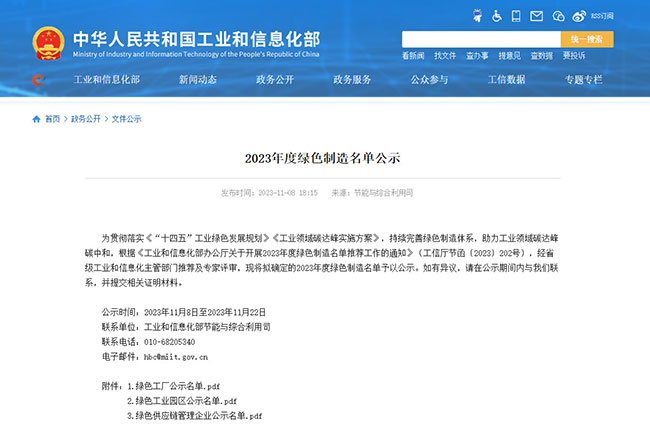Click the email hbc@miit.gov.cn
This screenshot has height=434, width=650.
click(x=176, y=357)
